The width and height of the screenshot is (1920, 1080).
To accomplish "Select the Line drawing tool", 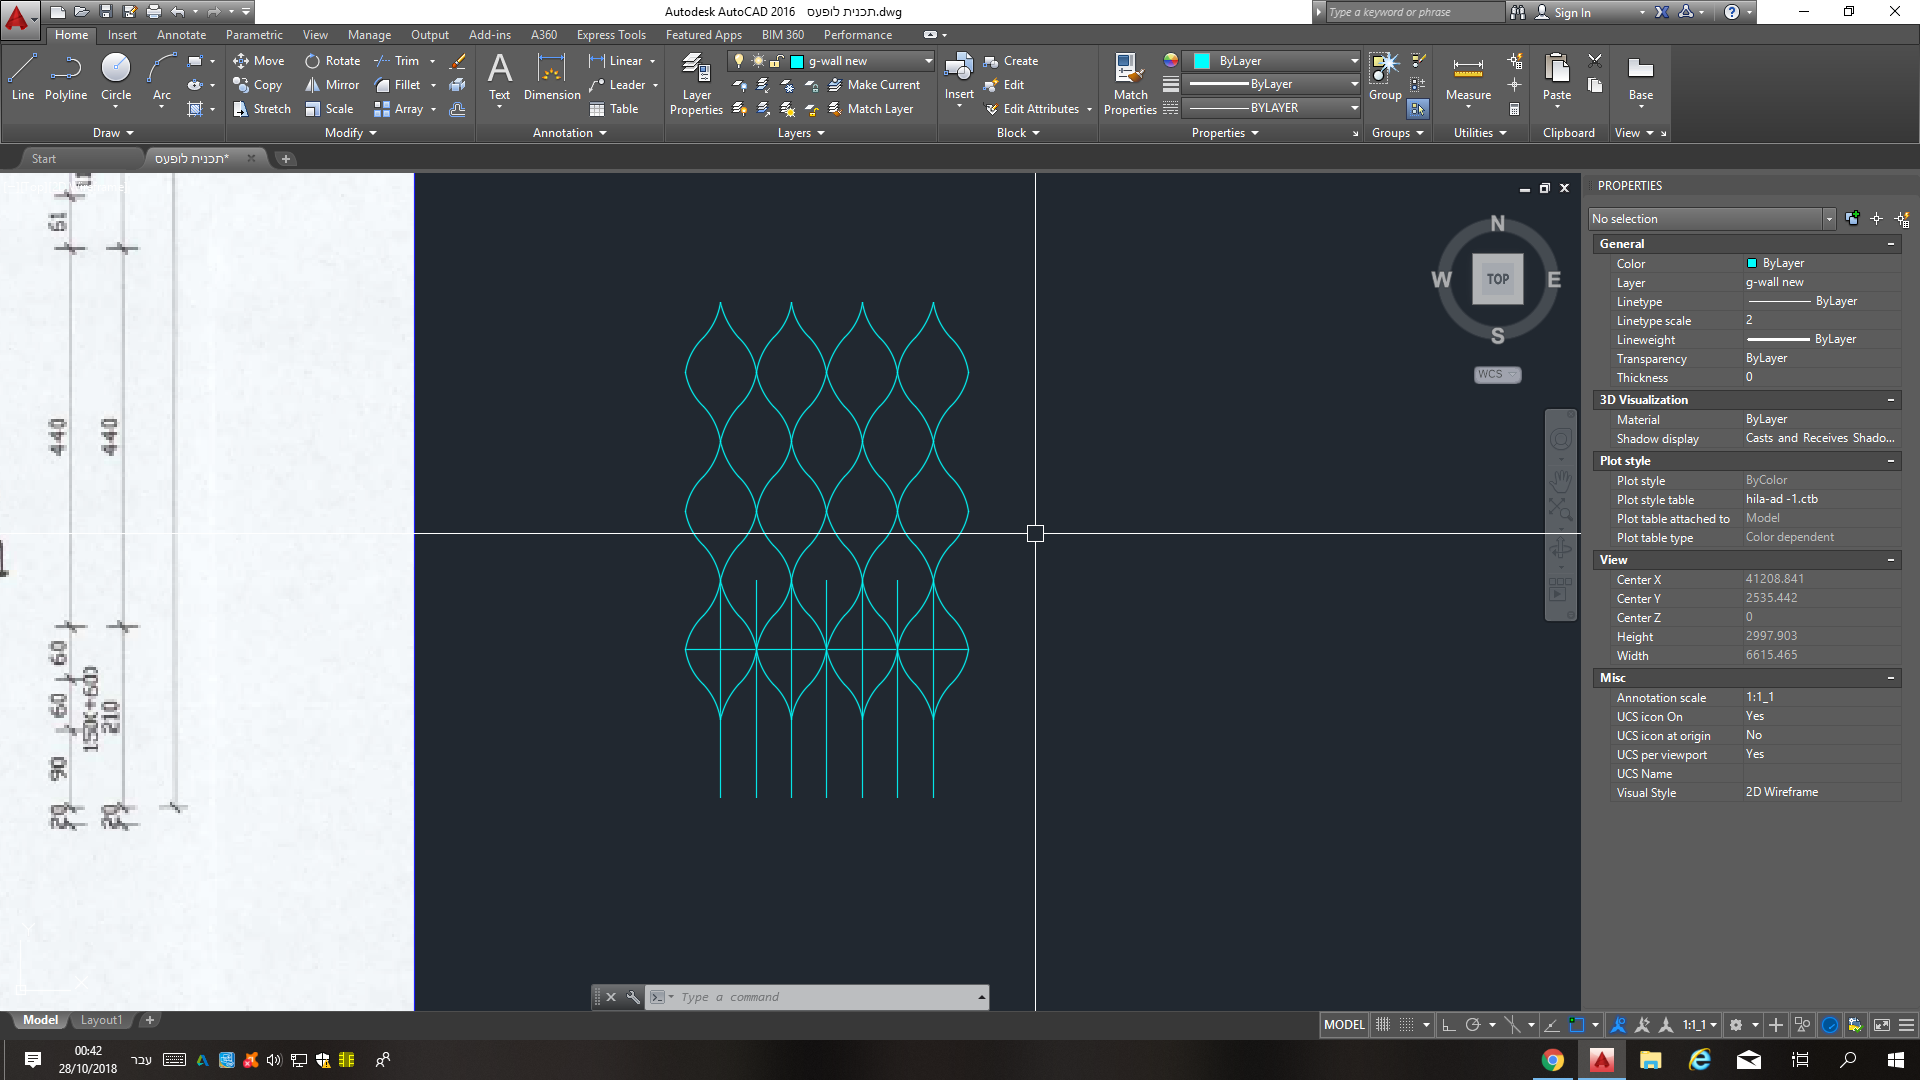I will 23,77.
